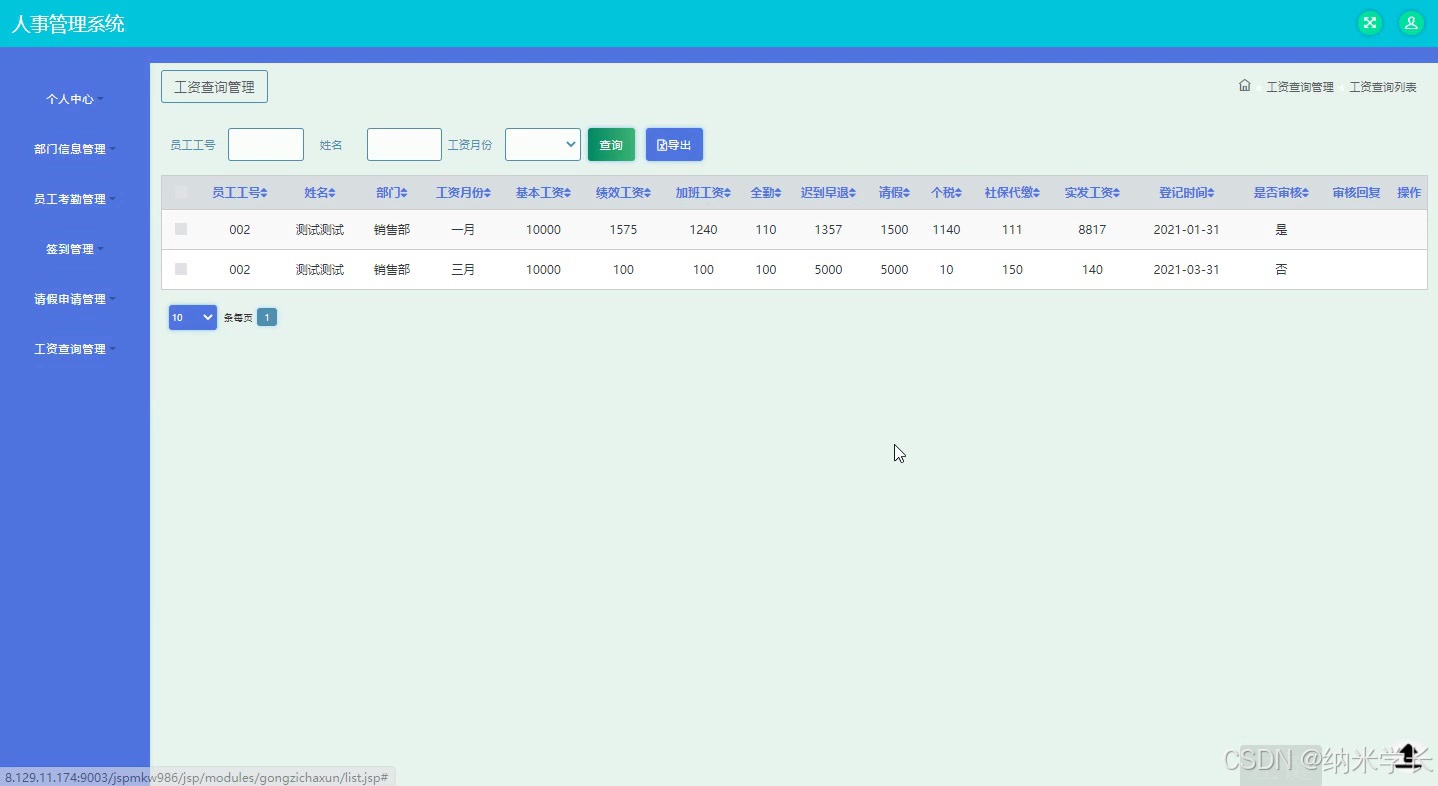Open the rows-per-page dropdown showing 10
This screenshot has height=786, width=1438.
click(193, 317)
